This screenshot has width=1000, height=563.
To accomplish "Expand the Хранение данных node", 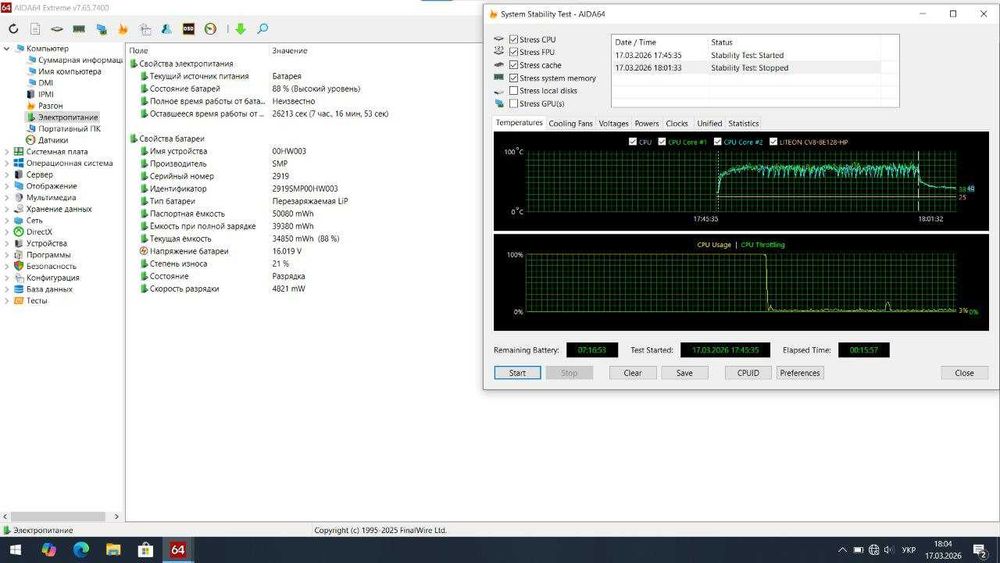I will click(6, 209).
